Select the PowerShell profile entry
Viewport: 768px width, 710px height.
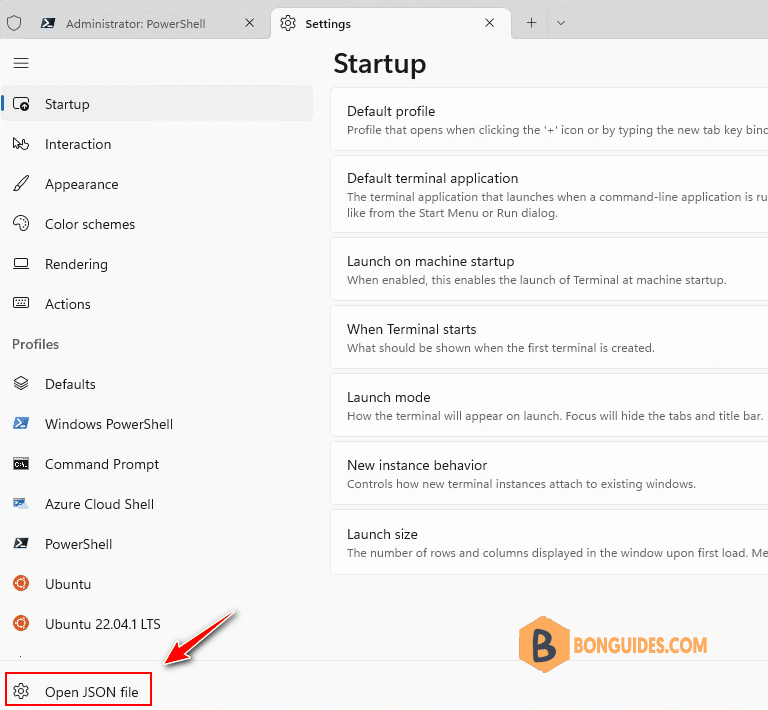[157, 544]
